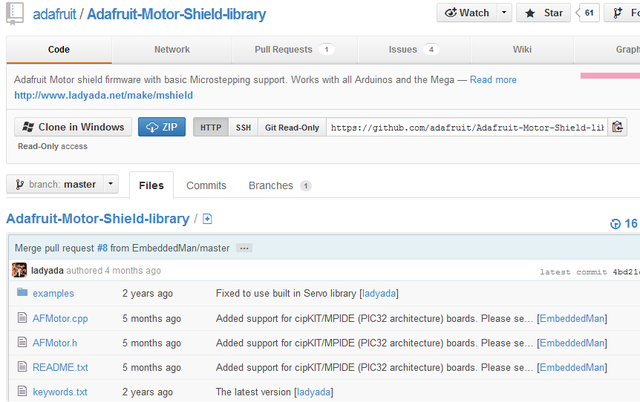
Task: Click the ladyada avatar thumbnail
Action: point(19,269)
